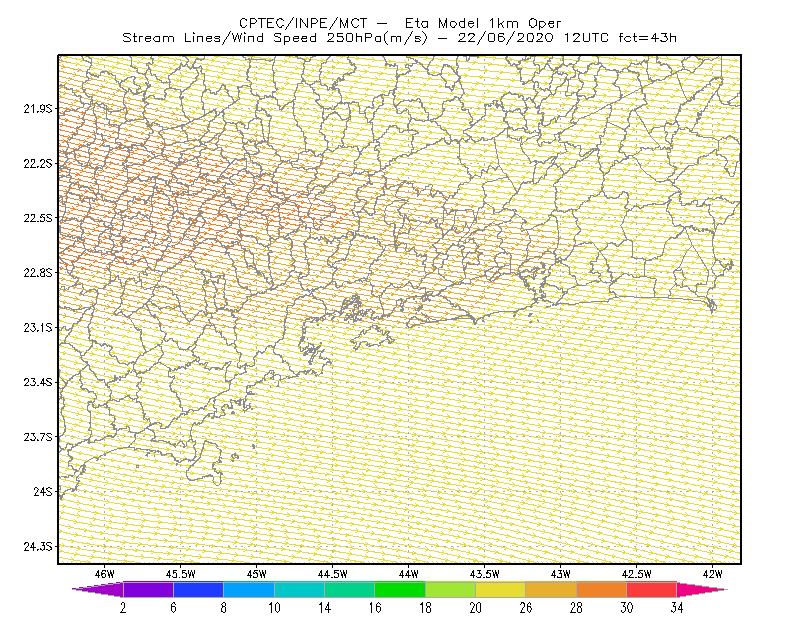Image resolution: width=800 pixels, height=618 pixels.
Task: Click the '43W' longitude label
Action: [x=561, y=574]
